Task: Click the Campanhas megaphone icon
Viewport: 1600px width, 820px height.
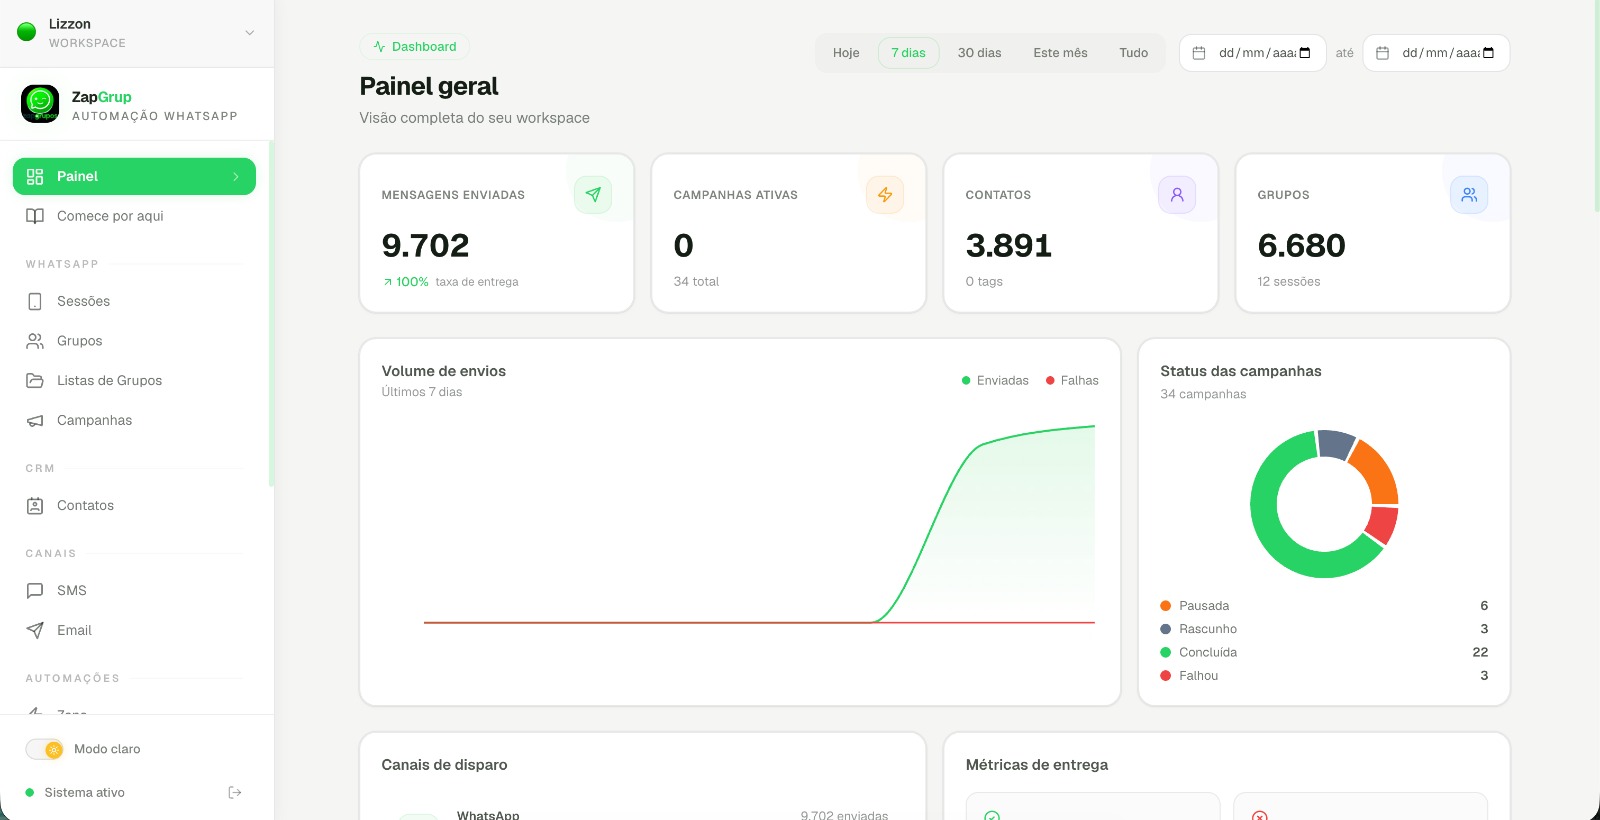Action: (35, 421)
